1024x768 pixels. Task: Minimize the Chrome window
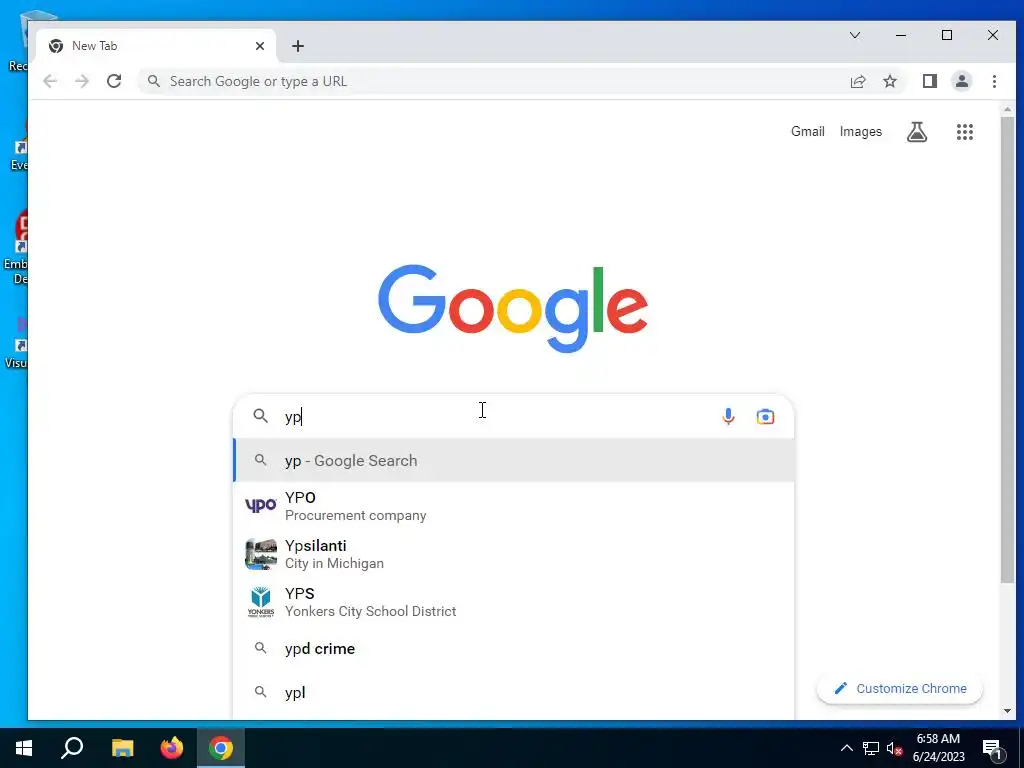pos(901,35)
